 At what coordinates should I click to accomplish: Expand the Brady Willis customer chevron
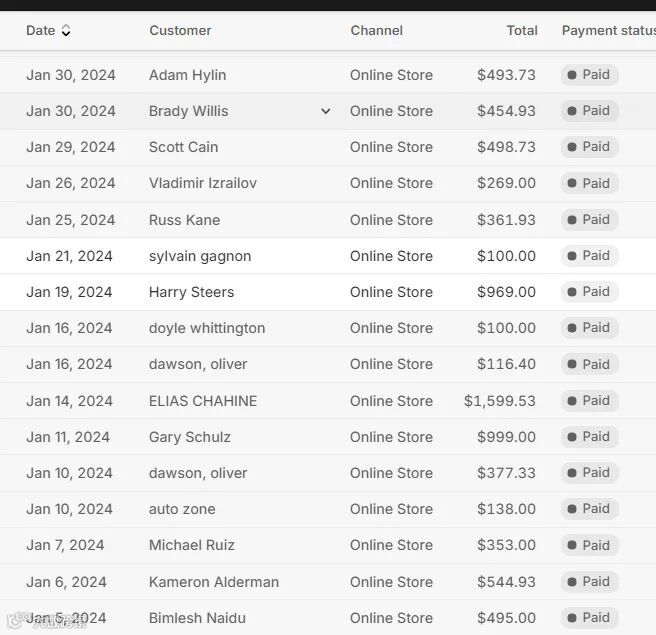(x=325, y=111)
